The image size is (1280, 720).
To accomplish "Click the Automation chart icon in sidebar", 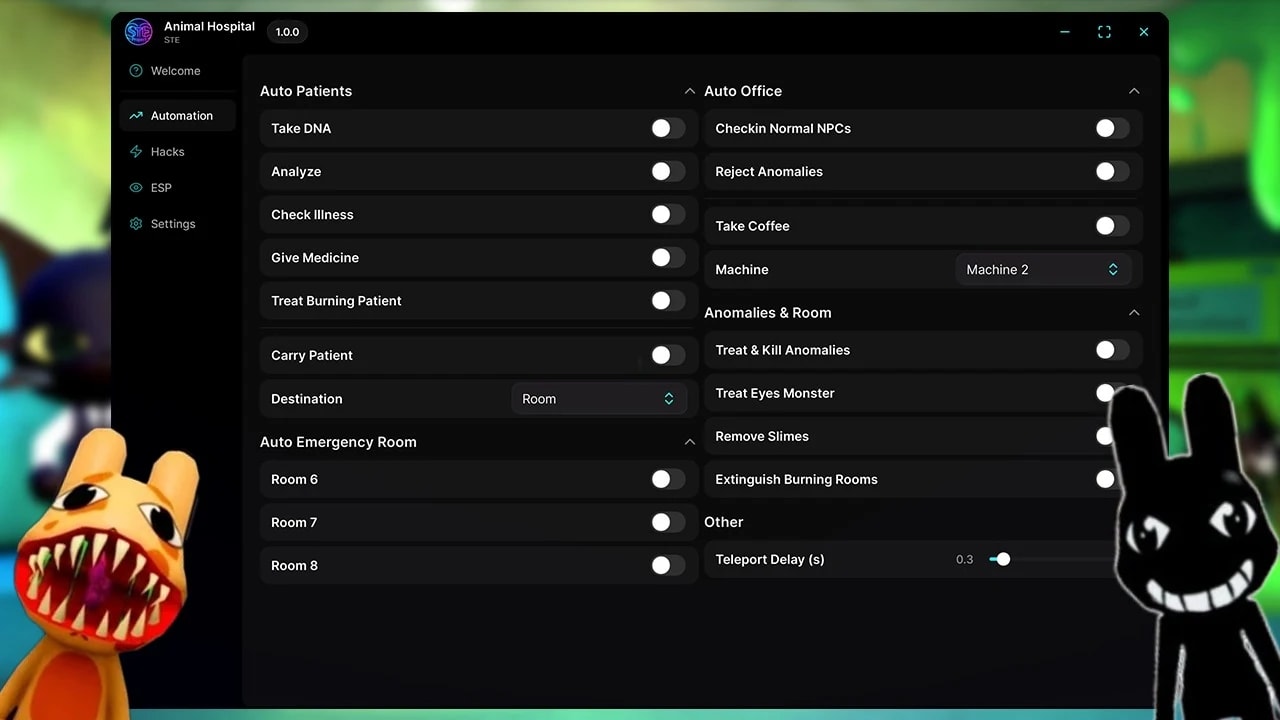I will point(136,116).
